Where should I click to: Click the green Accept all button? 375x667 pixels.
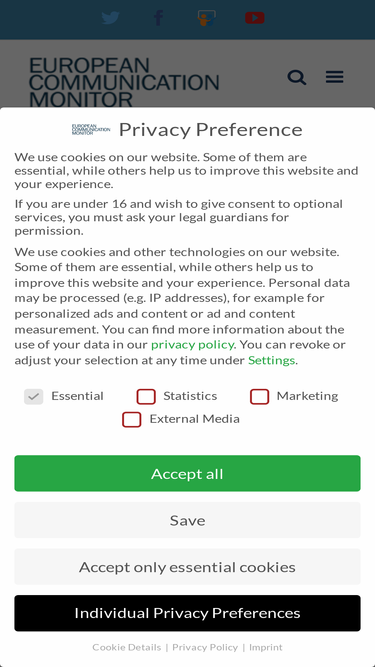(188, 473)
